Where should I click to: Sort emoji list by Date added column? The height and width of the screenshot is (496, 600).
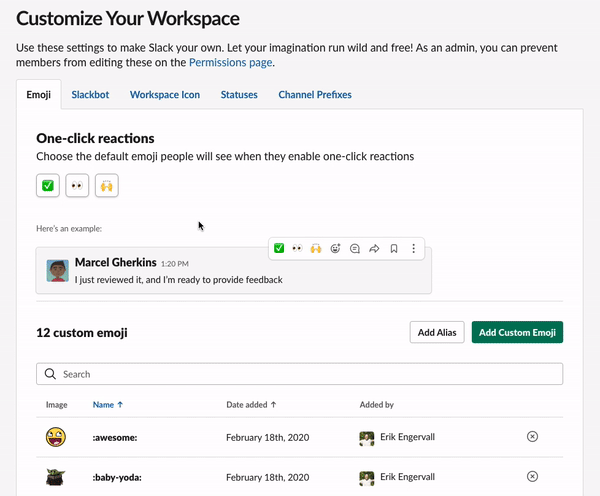point(251,405)
